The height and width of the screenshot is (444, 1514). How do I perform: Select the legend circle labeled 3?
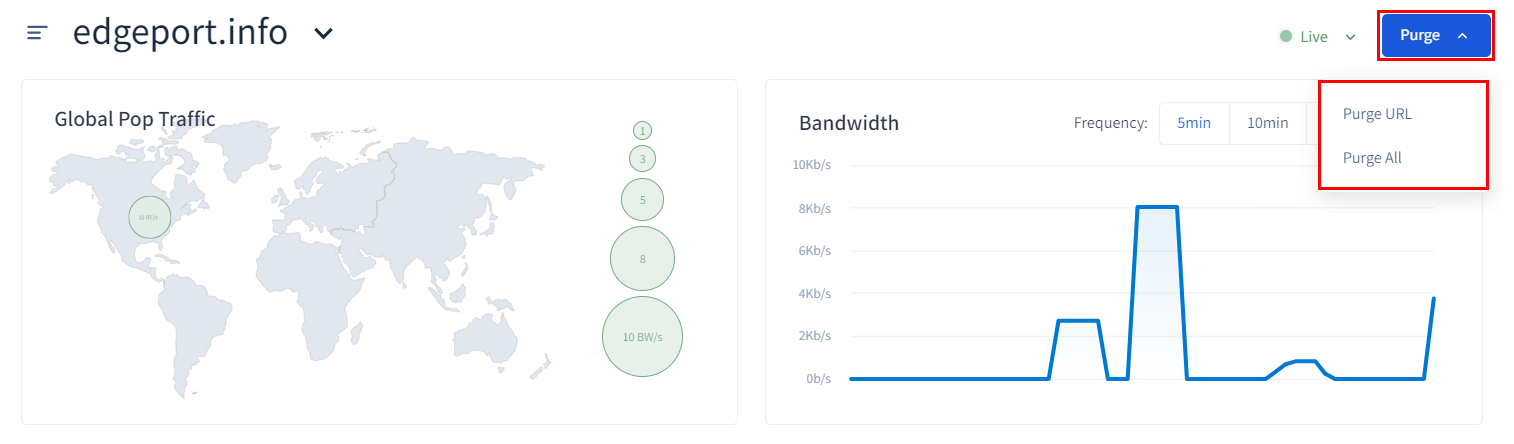click(642, 158)
